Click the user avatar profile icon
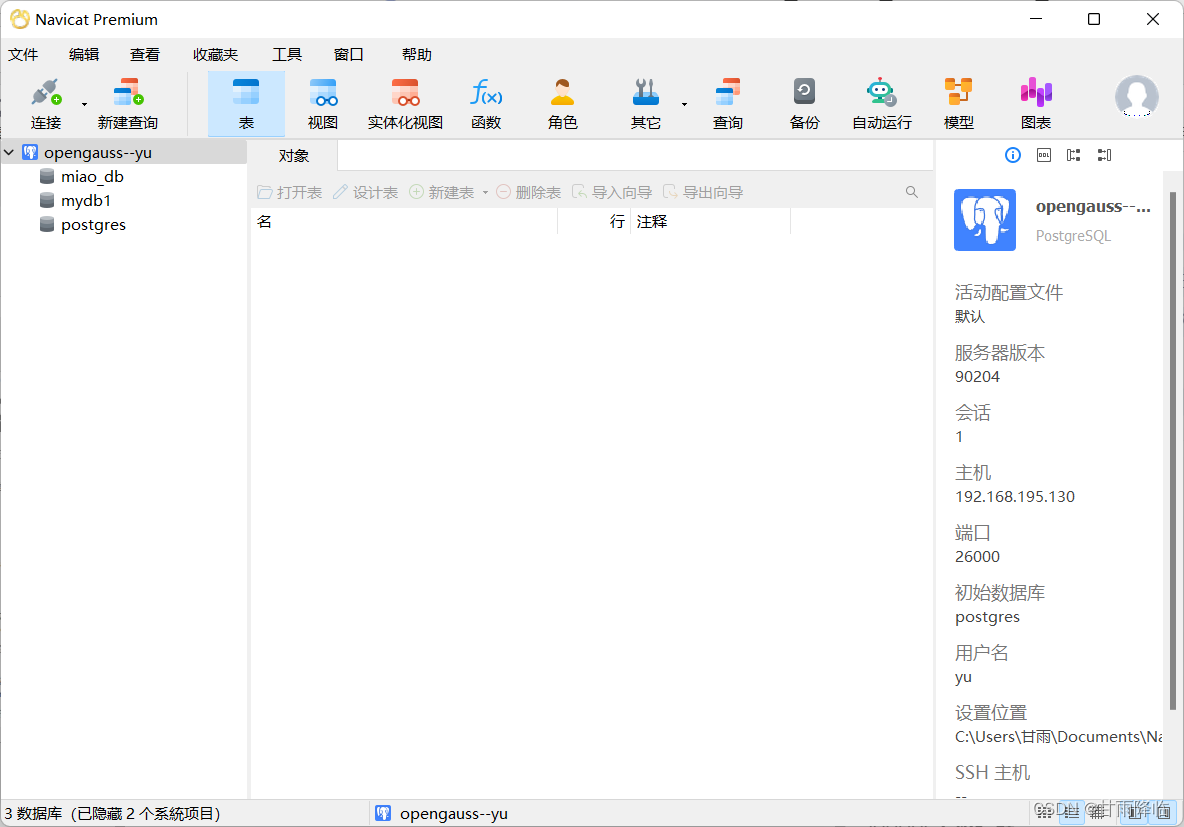The height and width of the screenshot is (827, 1184). [1136, 97]
